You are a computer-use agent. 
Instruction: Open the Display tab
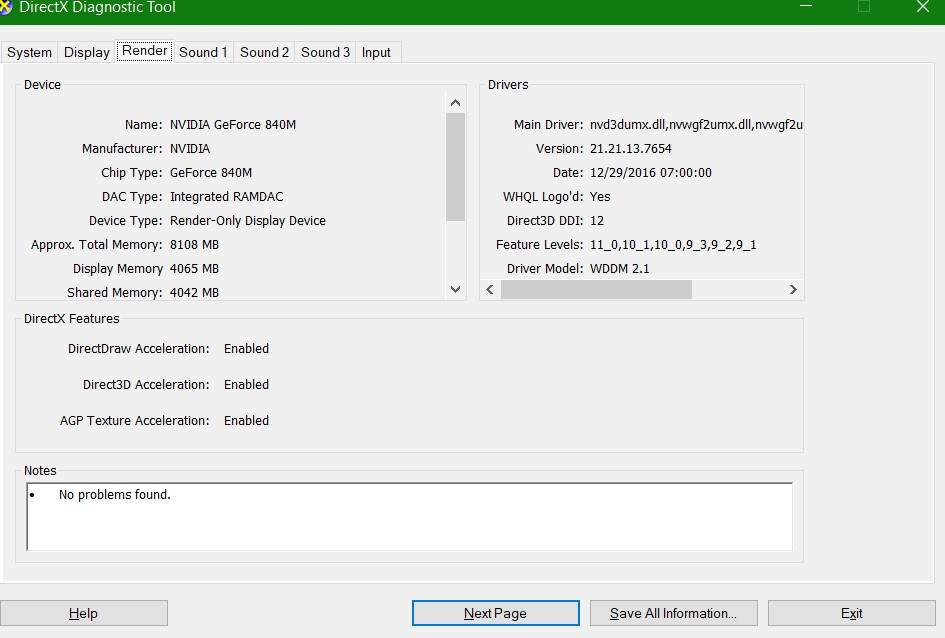87,52
